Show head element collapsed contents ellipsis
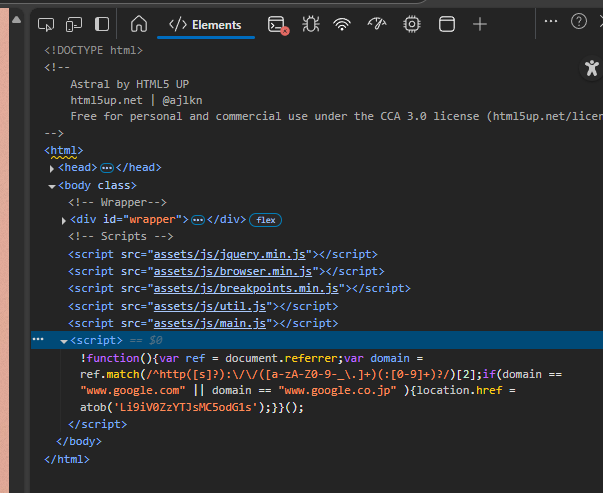The image size is (603, 493). (x=107, y=168)
